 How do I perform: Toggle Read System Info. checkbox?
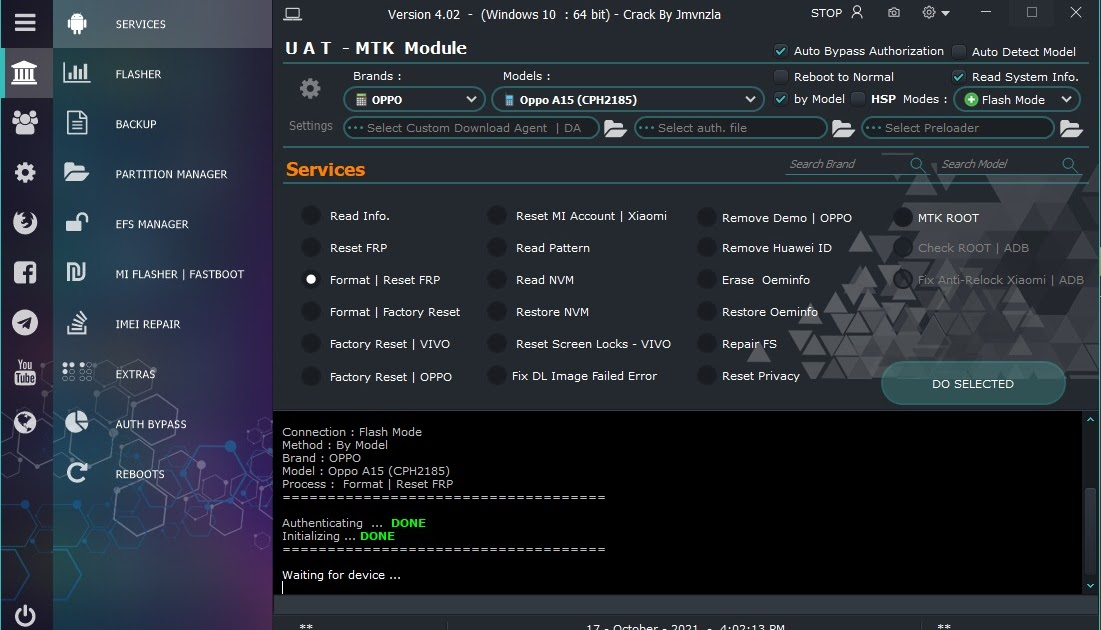(x=958, y=76)
